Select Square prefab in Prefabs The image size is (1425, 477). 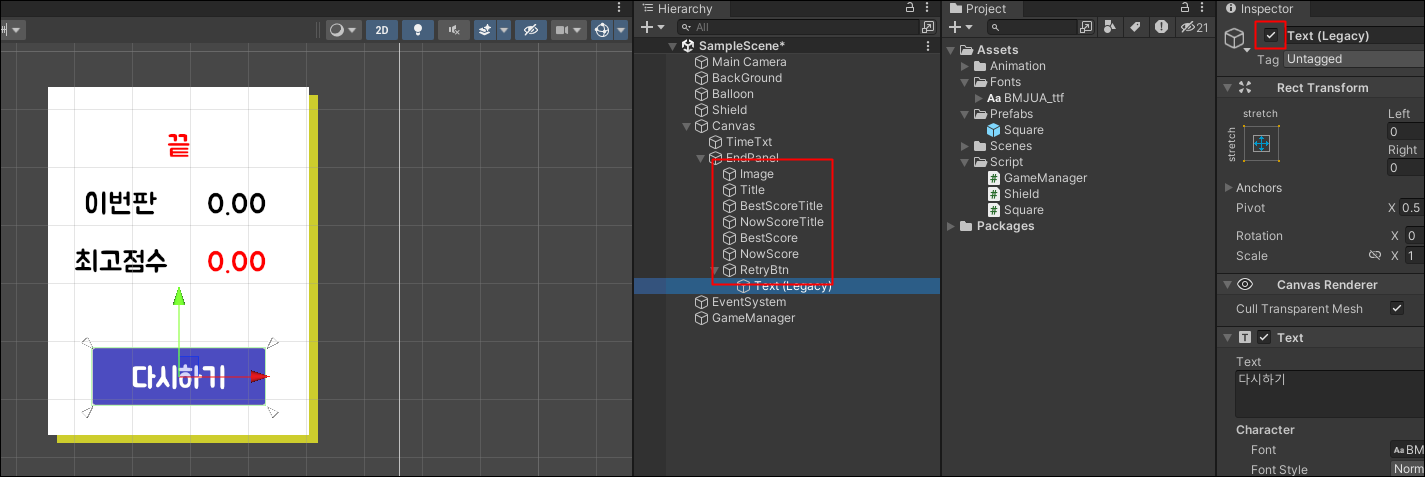click(1015, 130)
